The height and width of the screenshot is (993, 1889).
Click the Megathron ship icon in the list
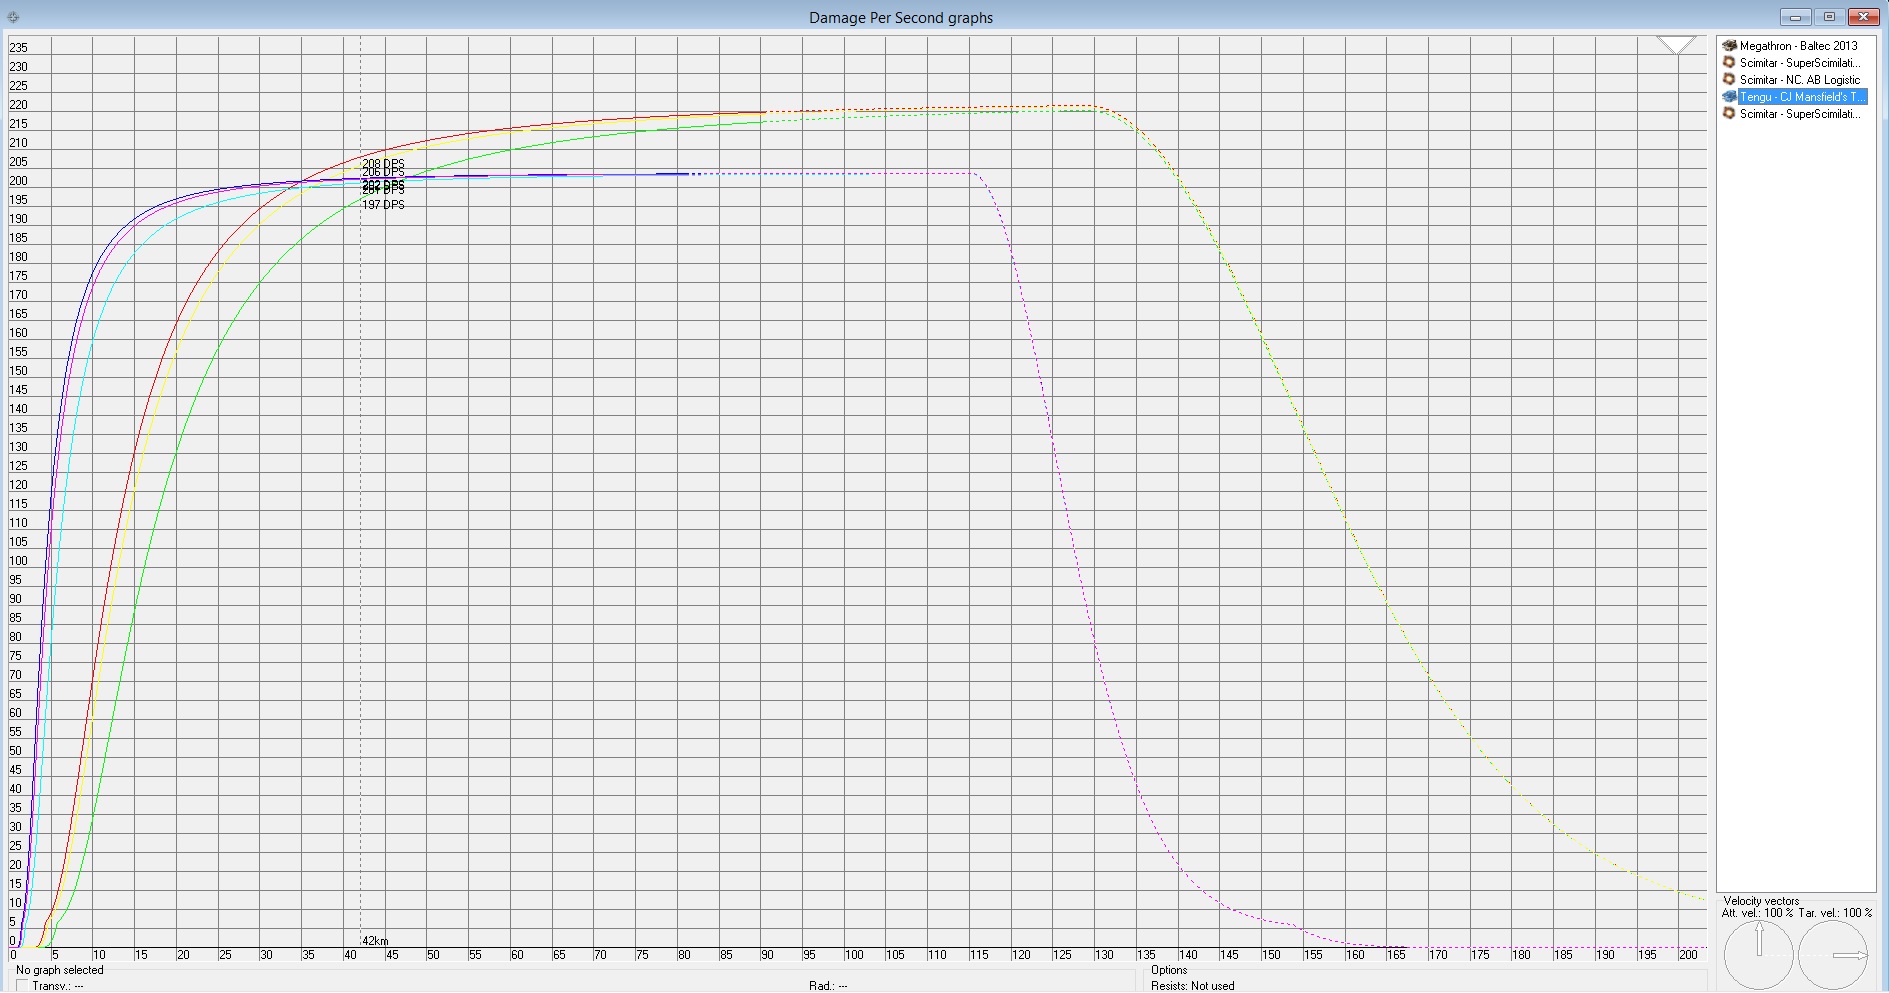tap(1729, 46)
